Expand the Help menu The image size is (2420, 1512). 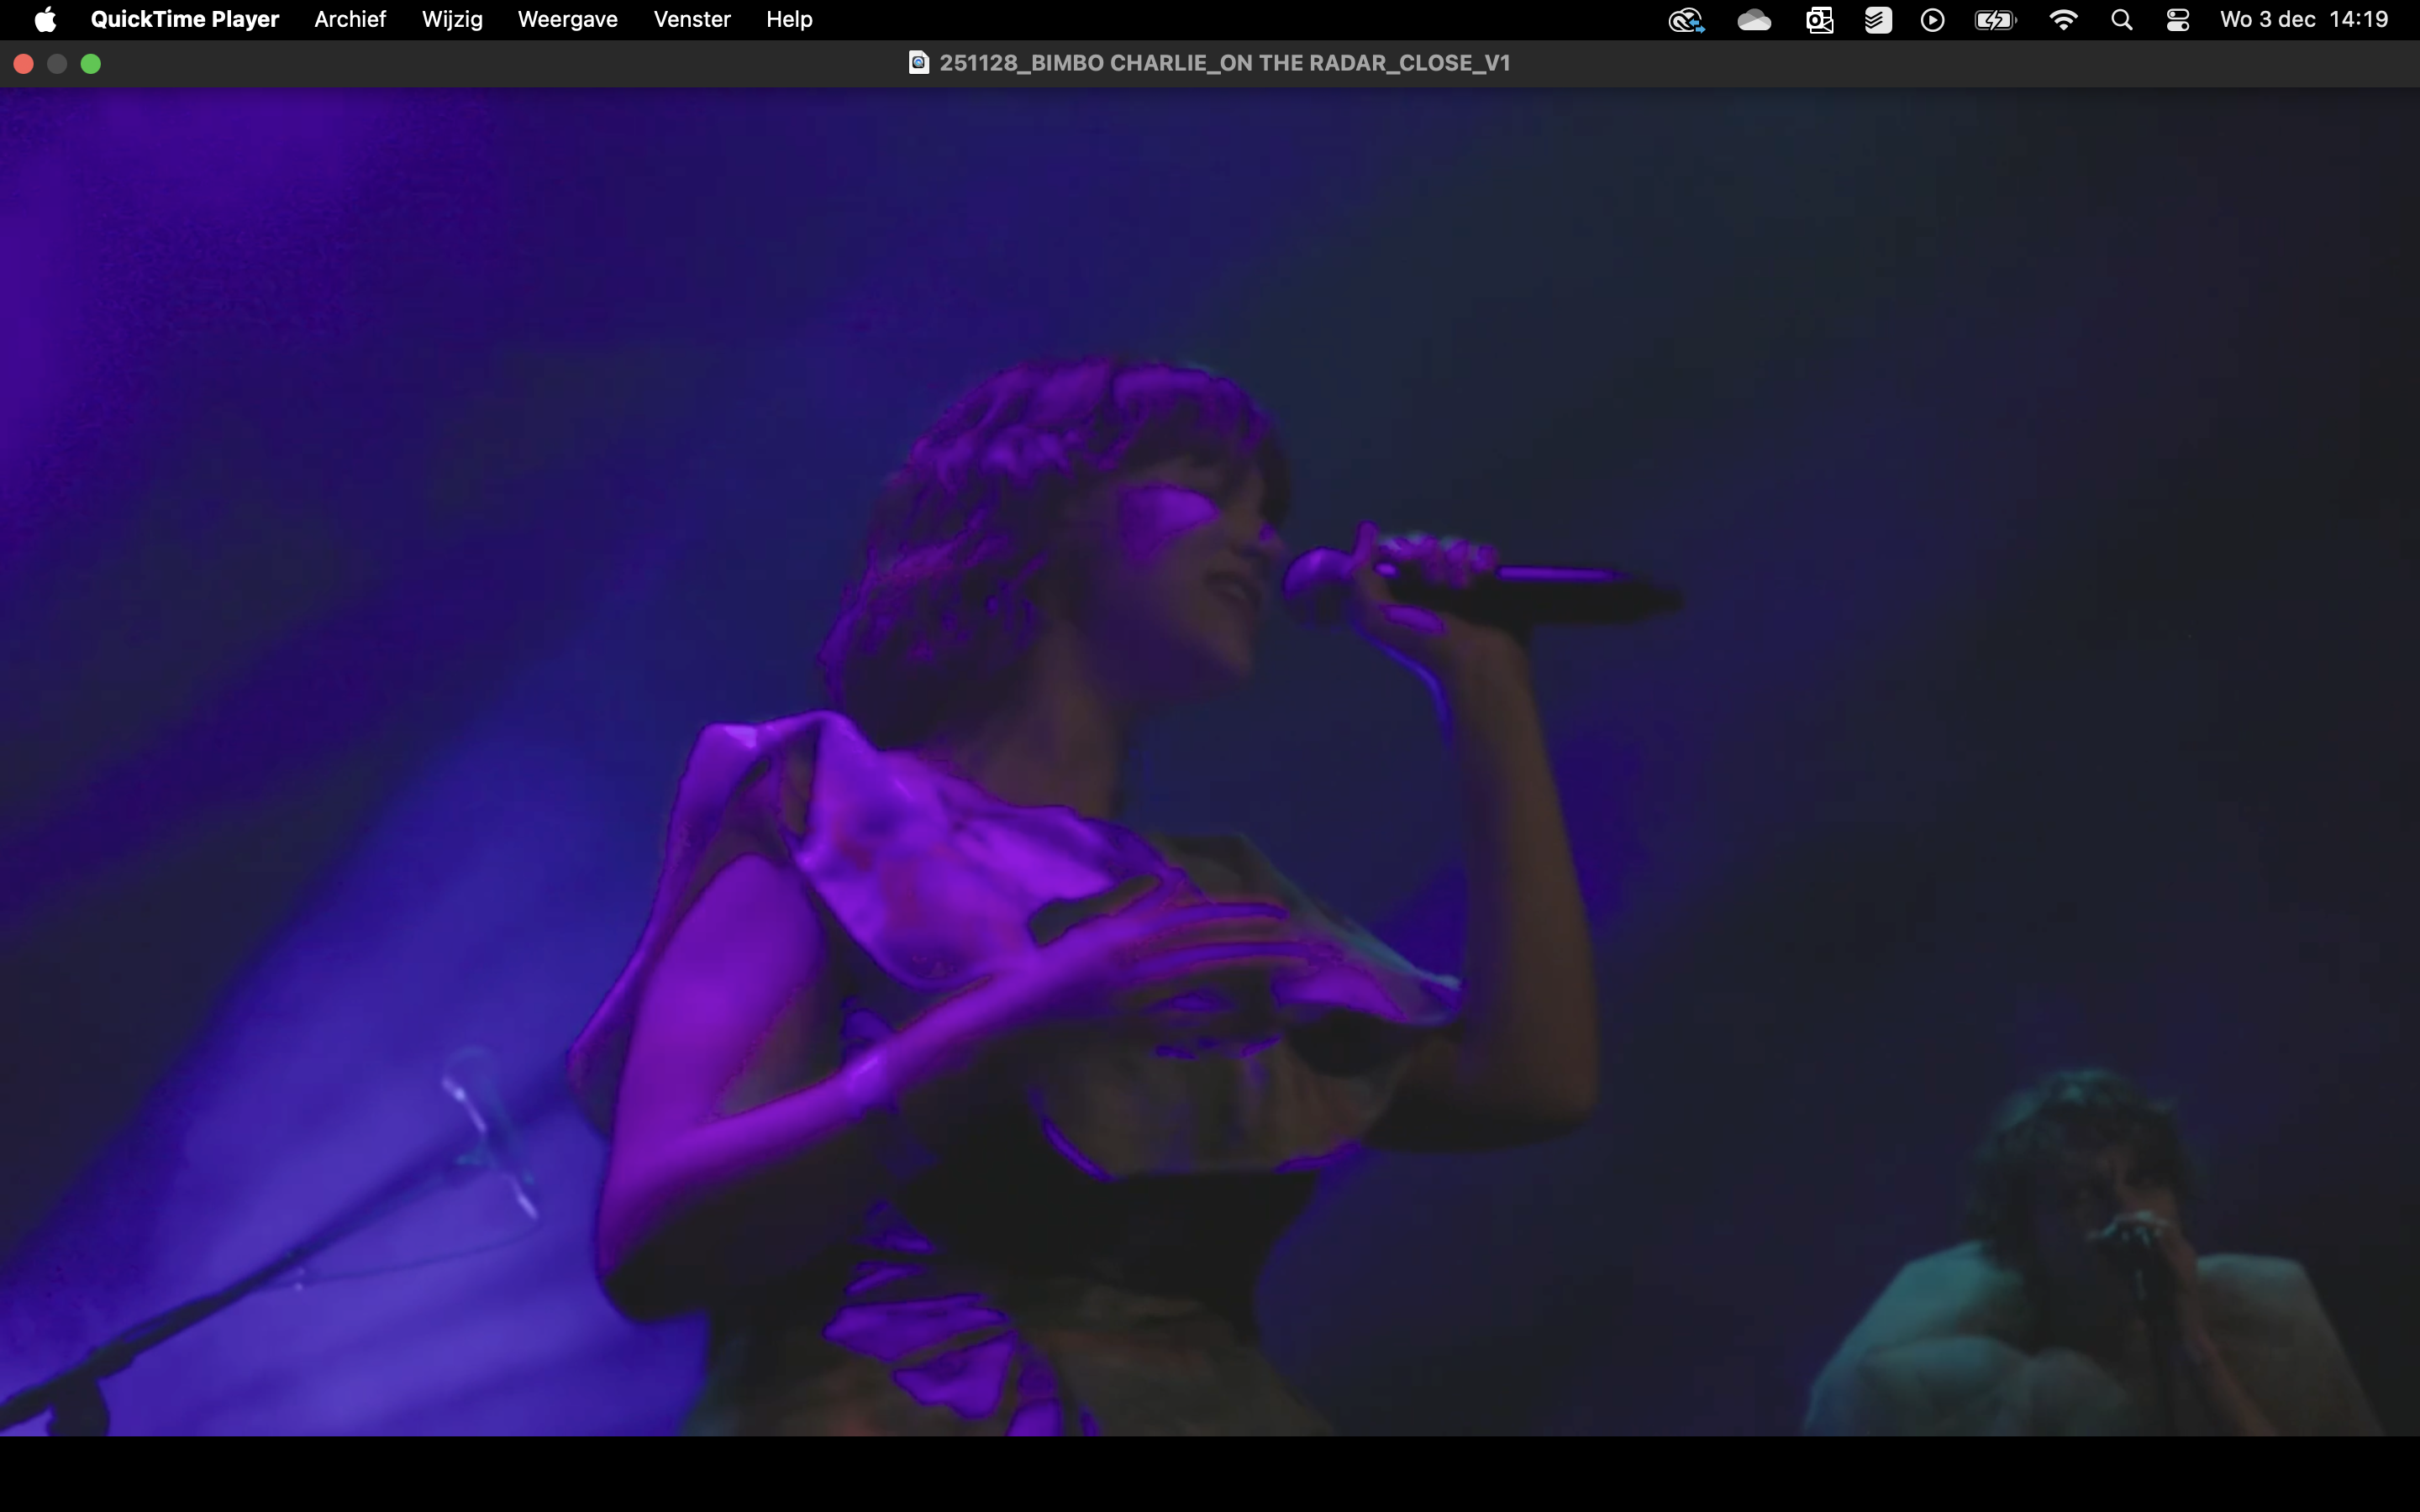(789, 20)
